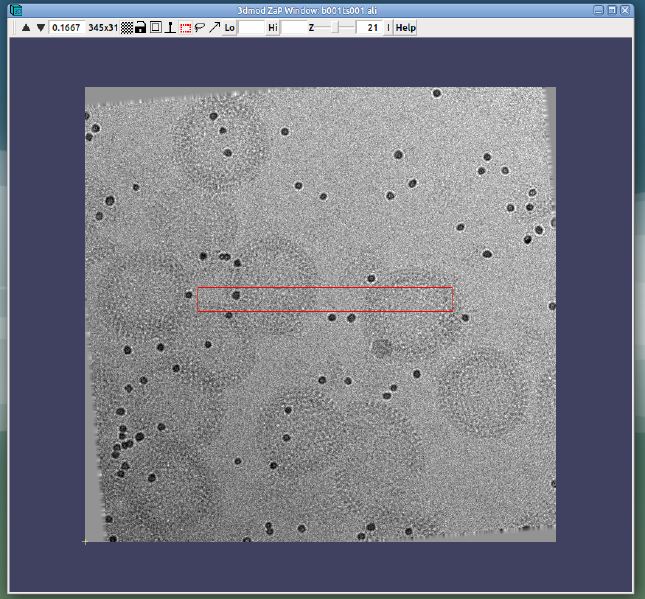The width and height of the screenshot is (645, 599).
Task: Click the zoom down arrow
Action: click(40, 28)
